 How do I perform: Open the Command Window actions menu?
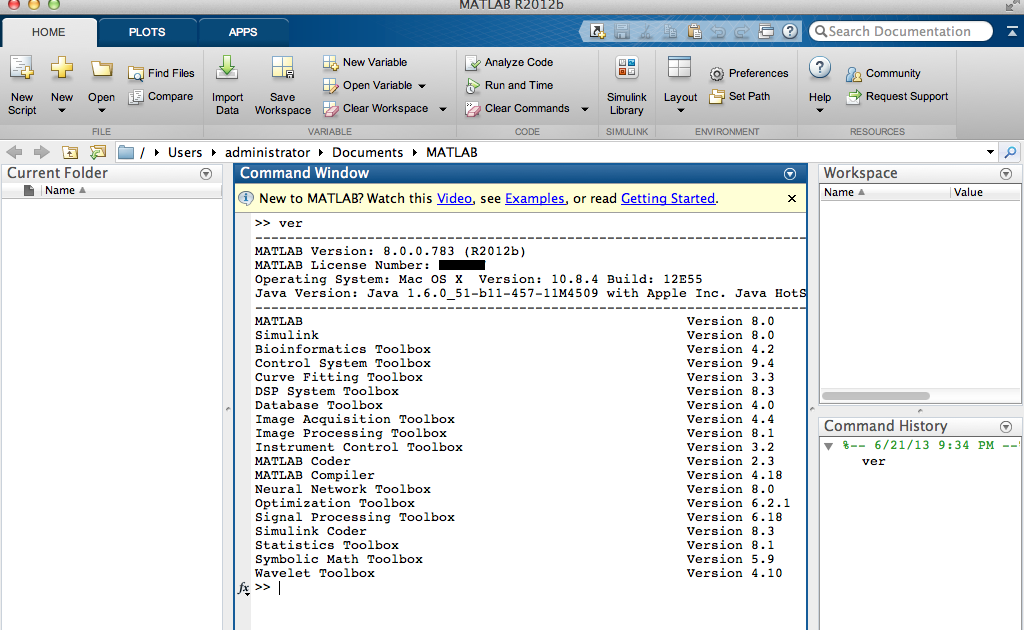tap(790, 174)
